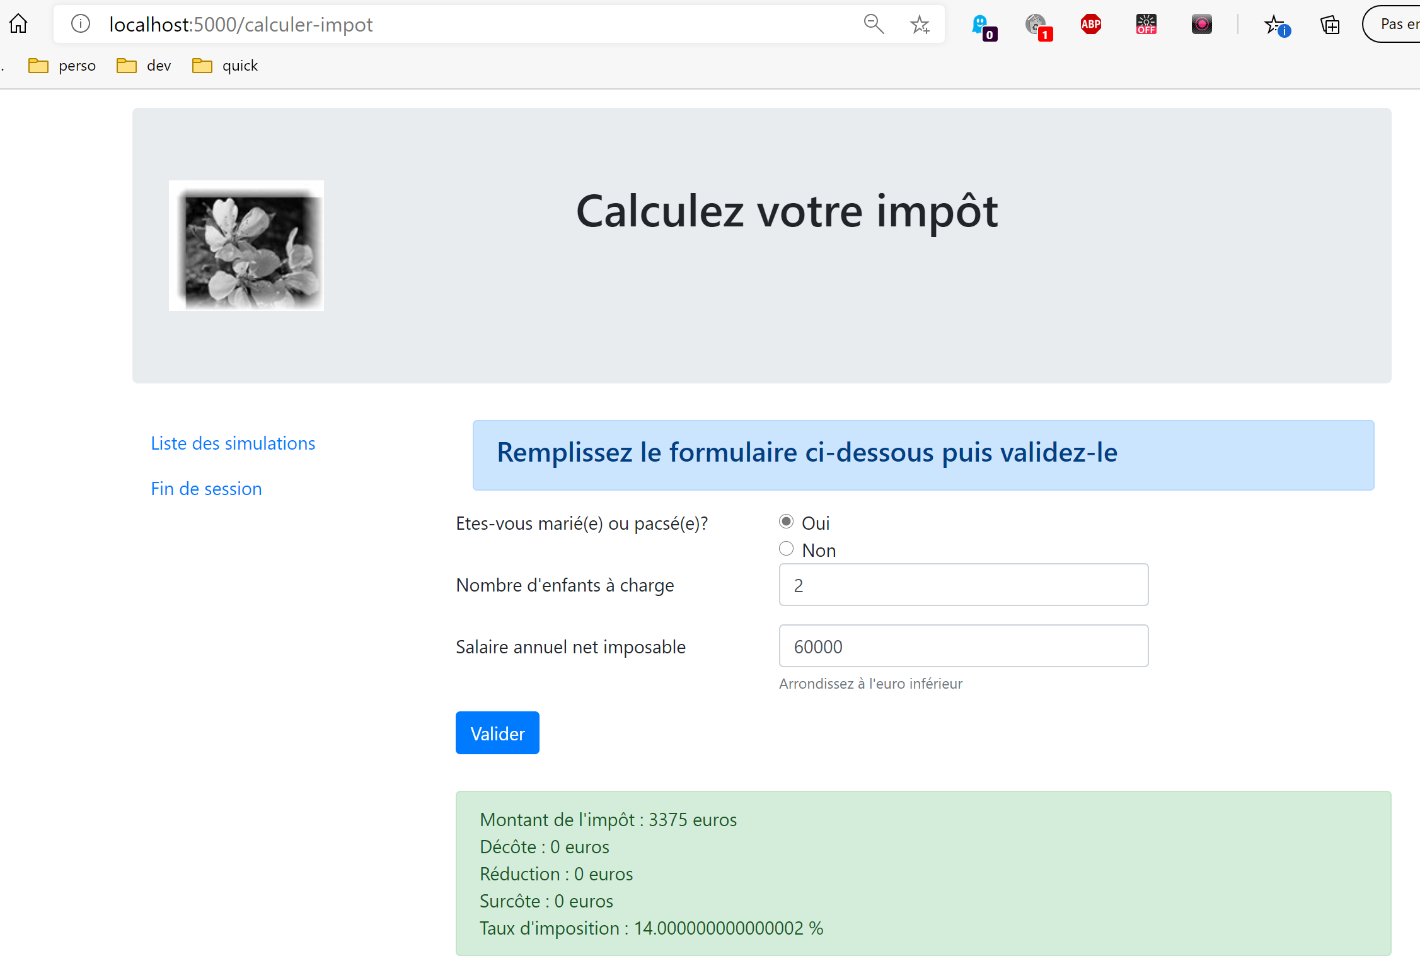
Task: Add this page to favorites star icon
Action: (920, 24)
